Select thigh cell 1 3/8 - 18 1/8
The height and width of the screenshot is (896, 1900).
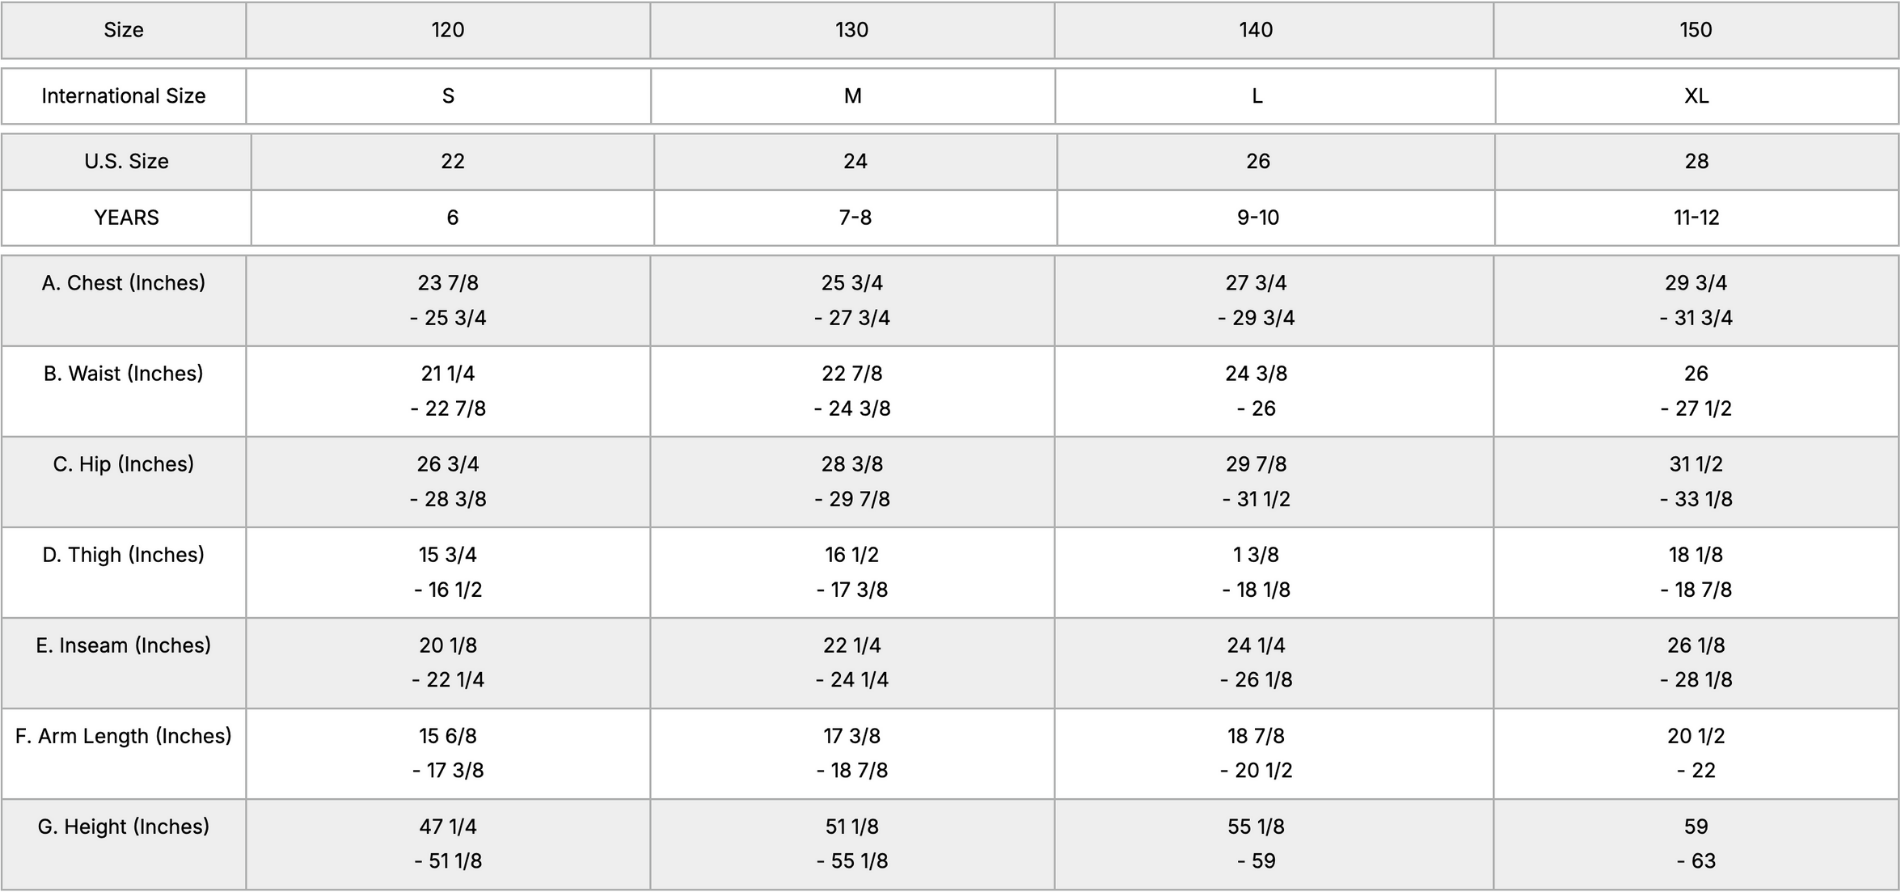point(1256,573)
